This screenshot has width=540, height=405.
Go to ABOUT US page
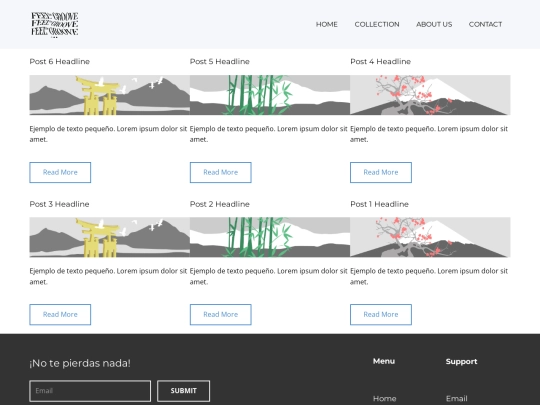(x=434, y=24)
